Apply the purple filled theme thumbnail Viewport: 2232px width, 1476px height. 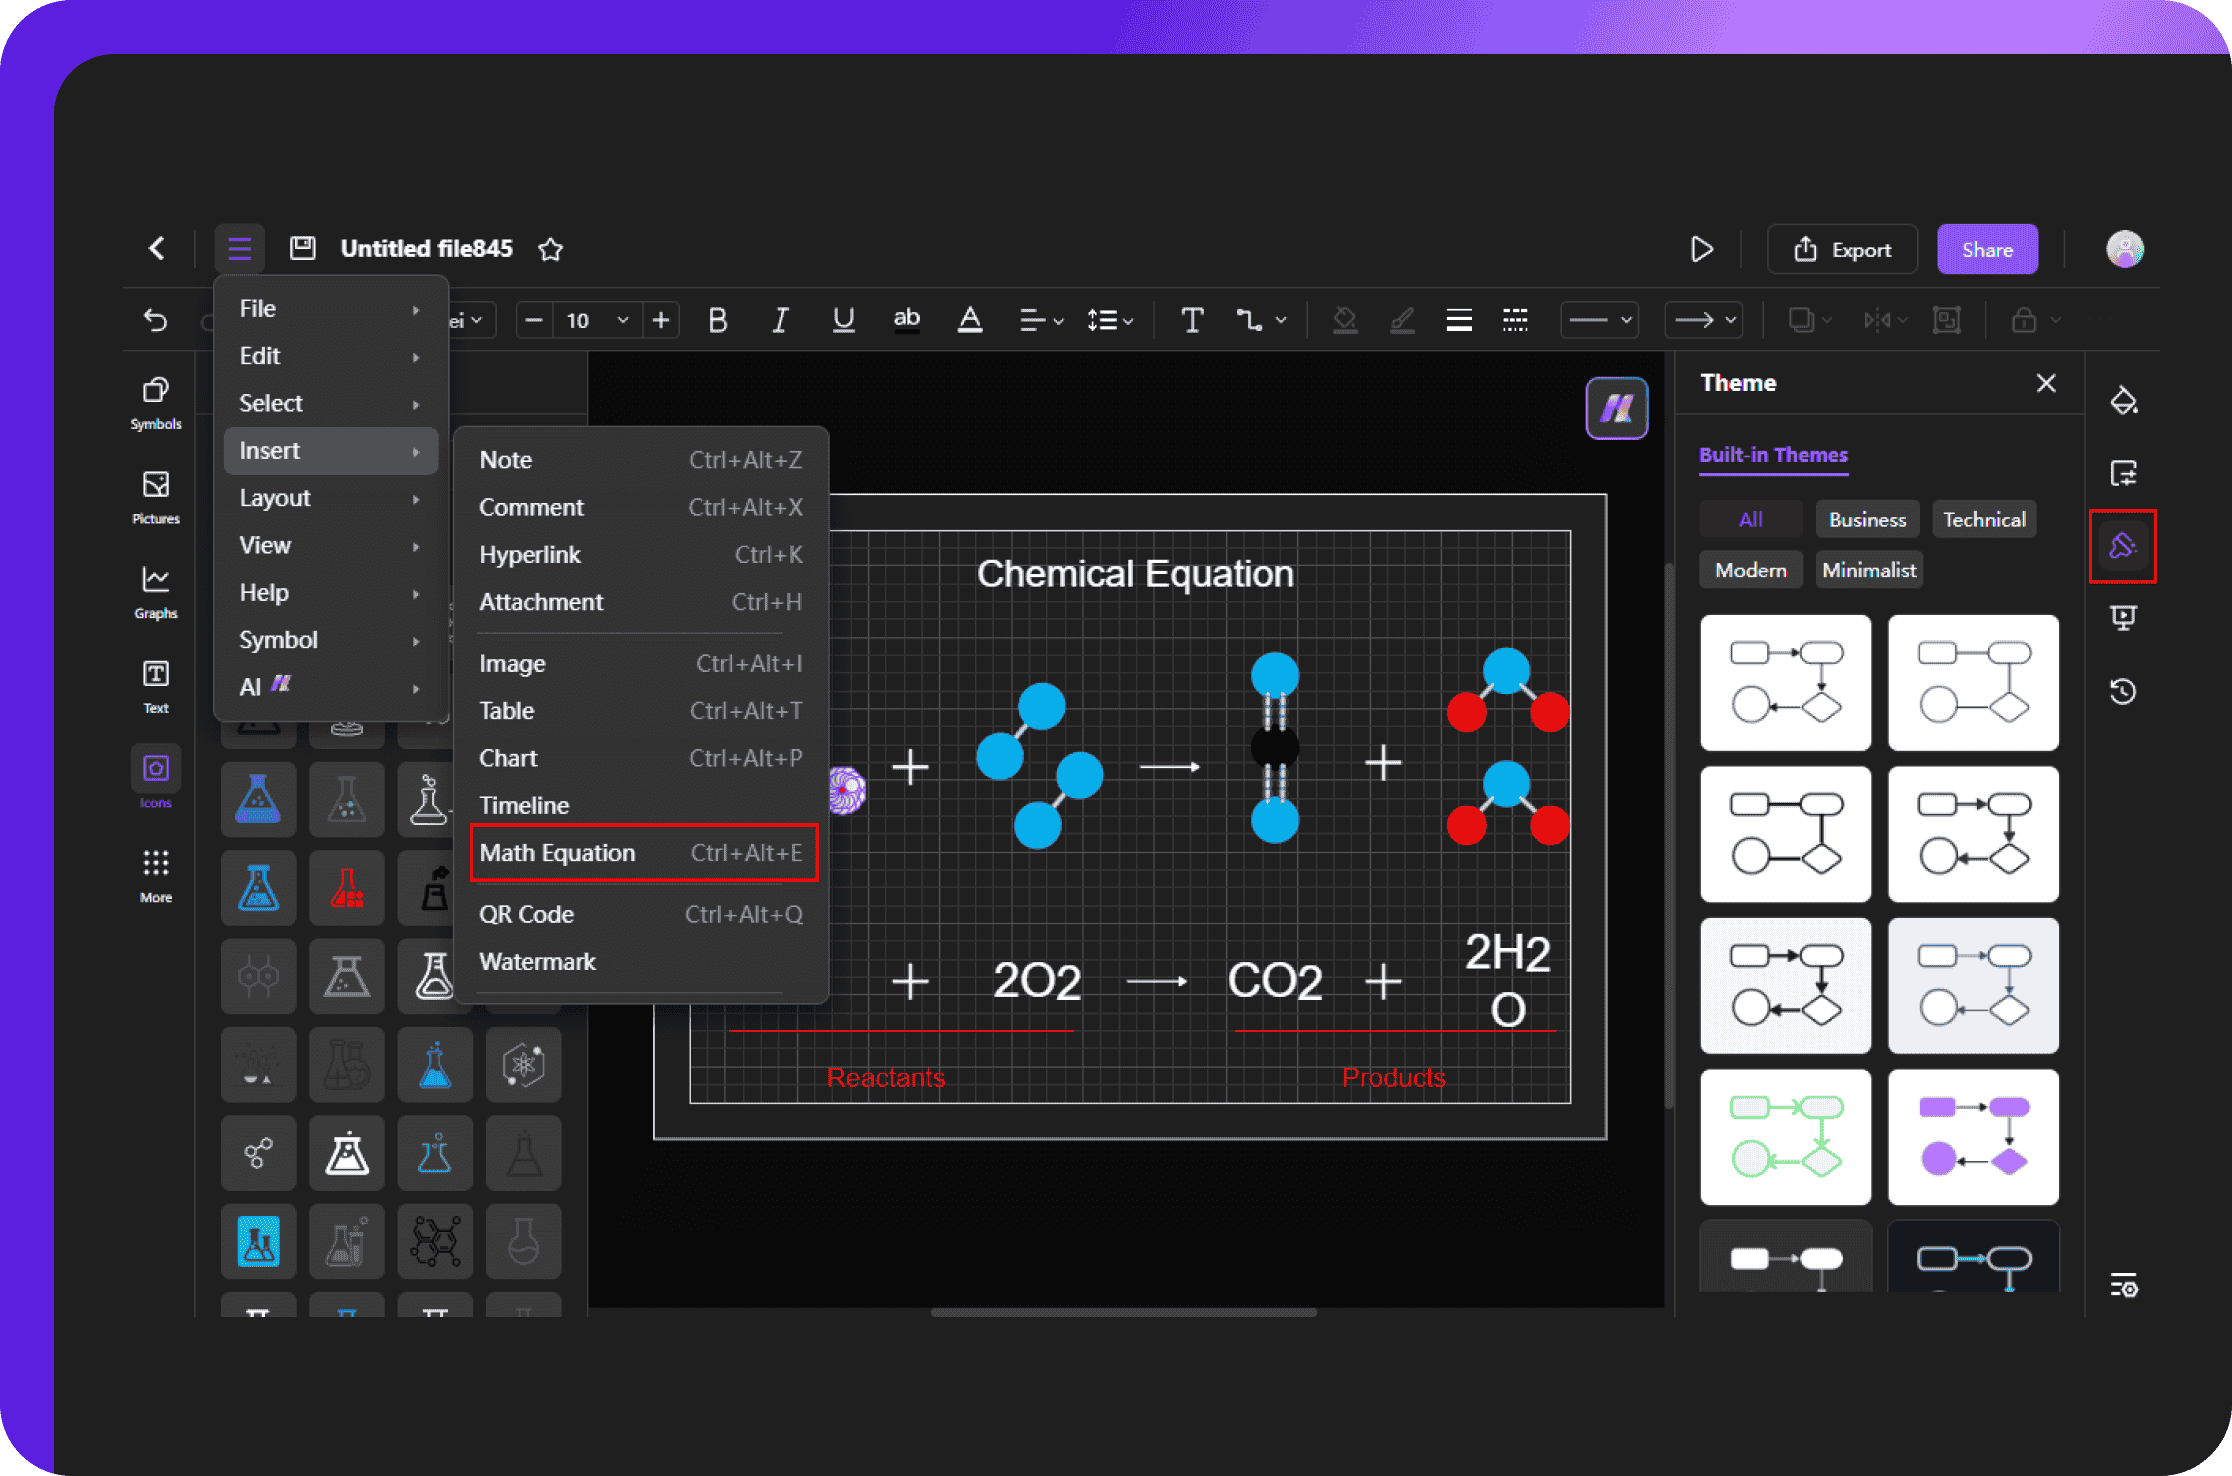(x=1973, y=1137)
